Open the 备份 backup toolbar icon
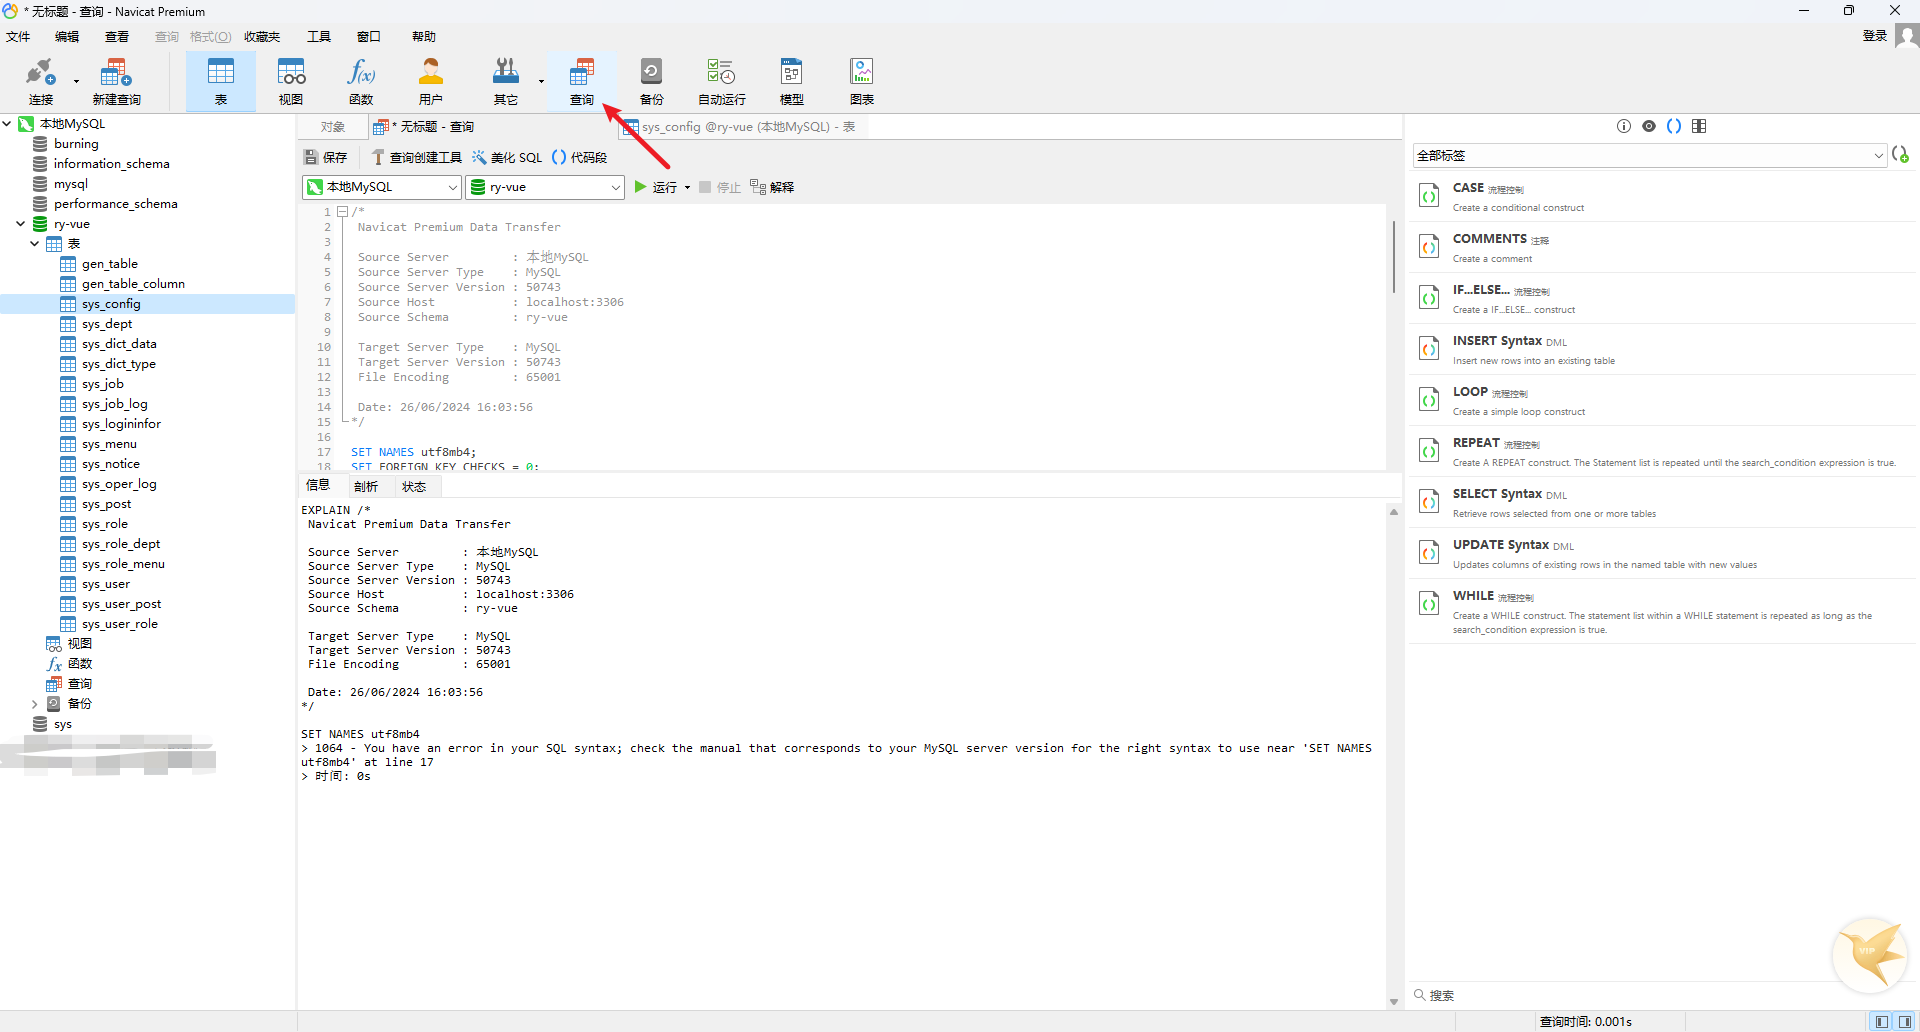The height and width of the screenshot is (1032, 1920). (x=651, y=82)
